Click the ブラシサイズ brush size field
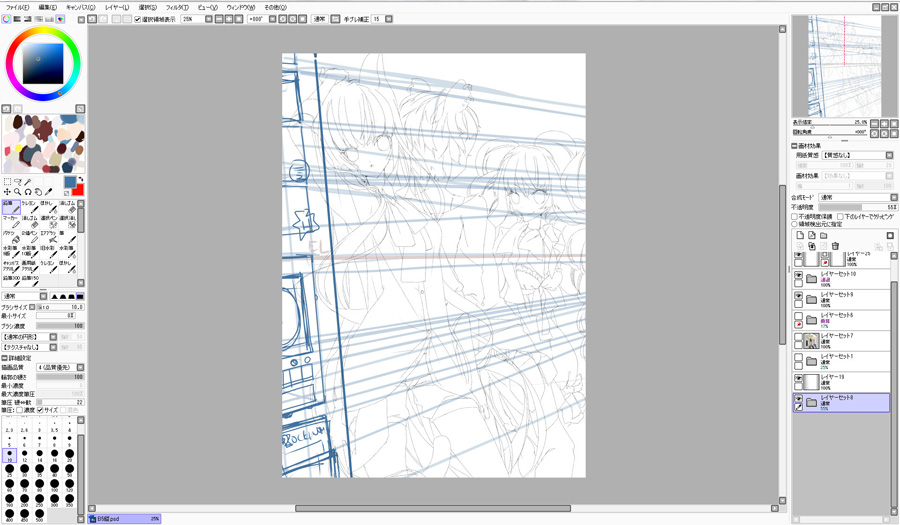The height and width of the screenshot is (525, 900). click(x=60, y=307)
